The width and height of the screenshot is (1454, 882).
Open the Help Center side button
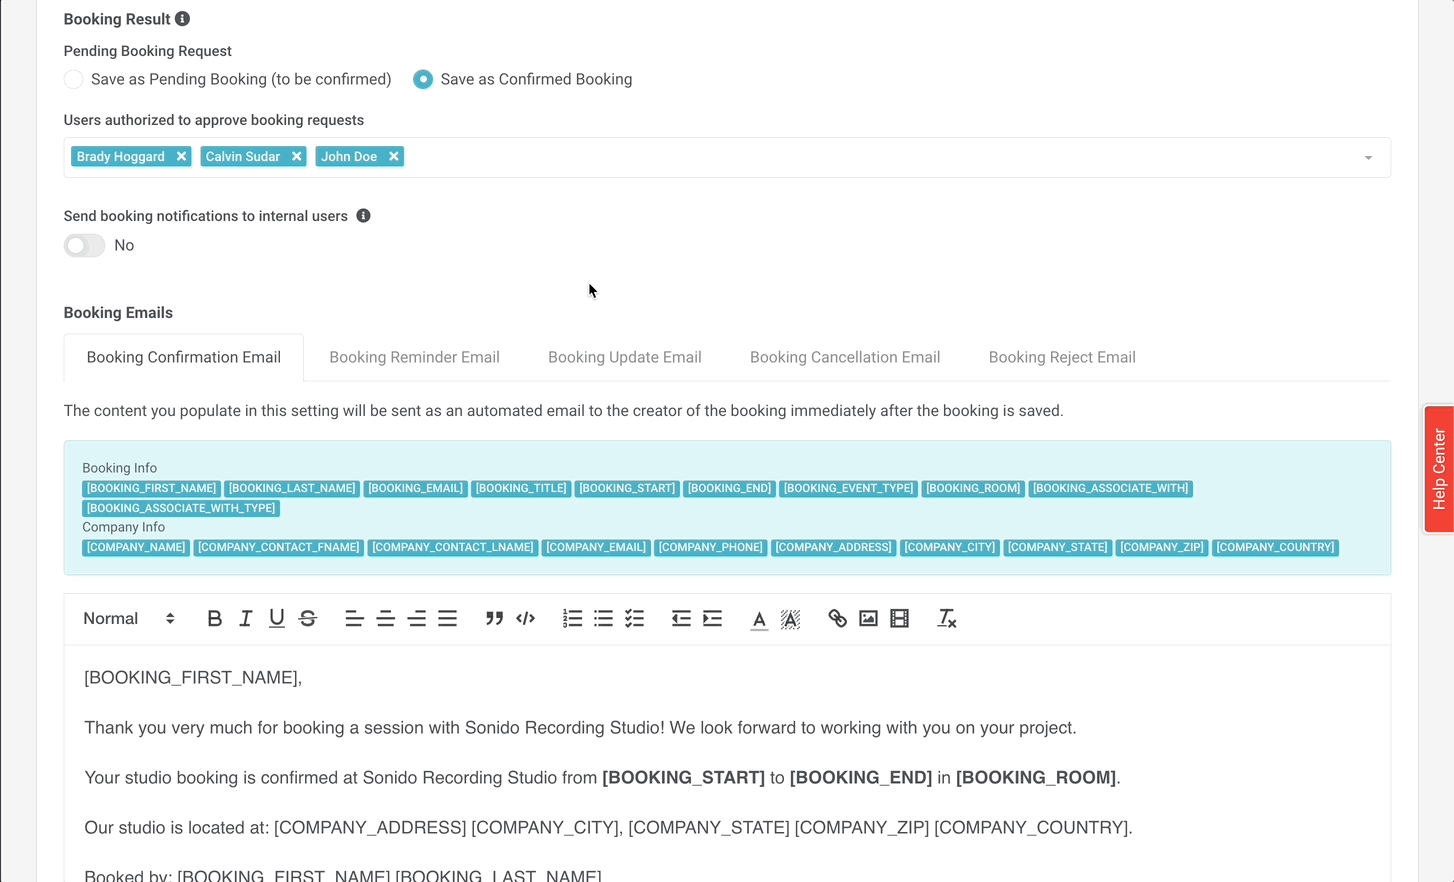tap(1438, 469)
